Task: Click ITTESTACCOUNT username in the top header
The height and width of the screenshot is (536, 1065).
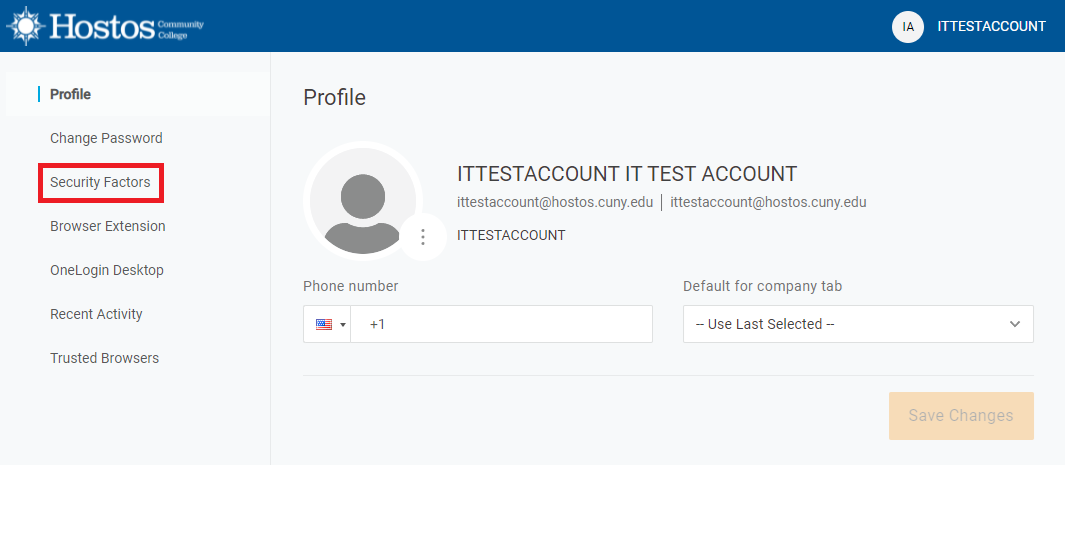Action: 991,27
